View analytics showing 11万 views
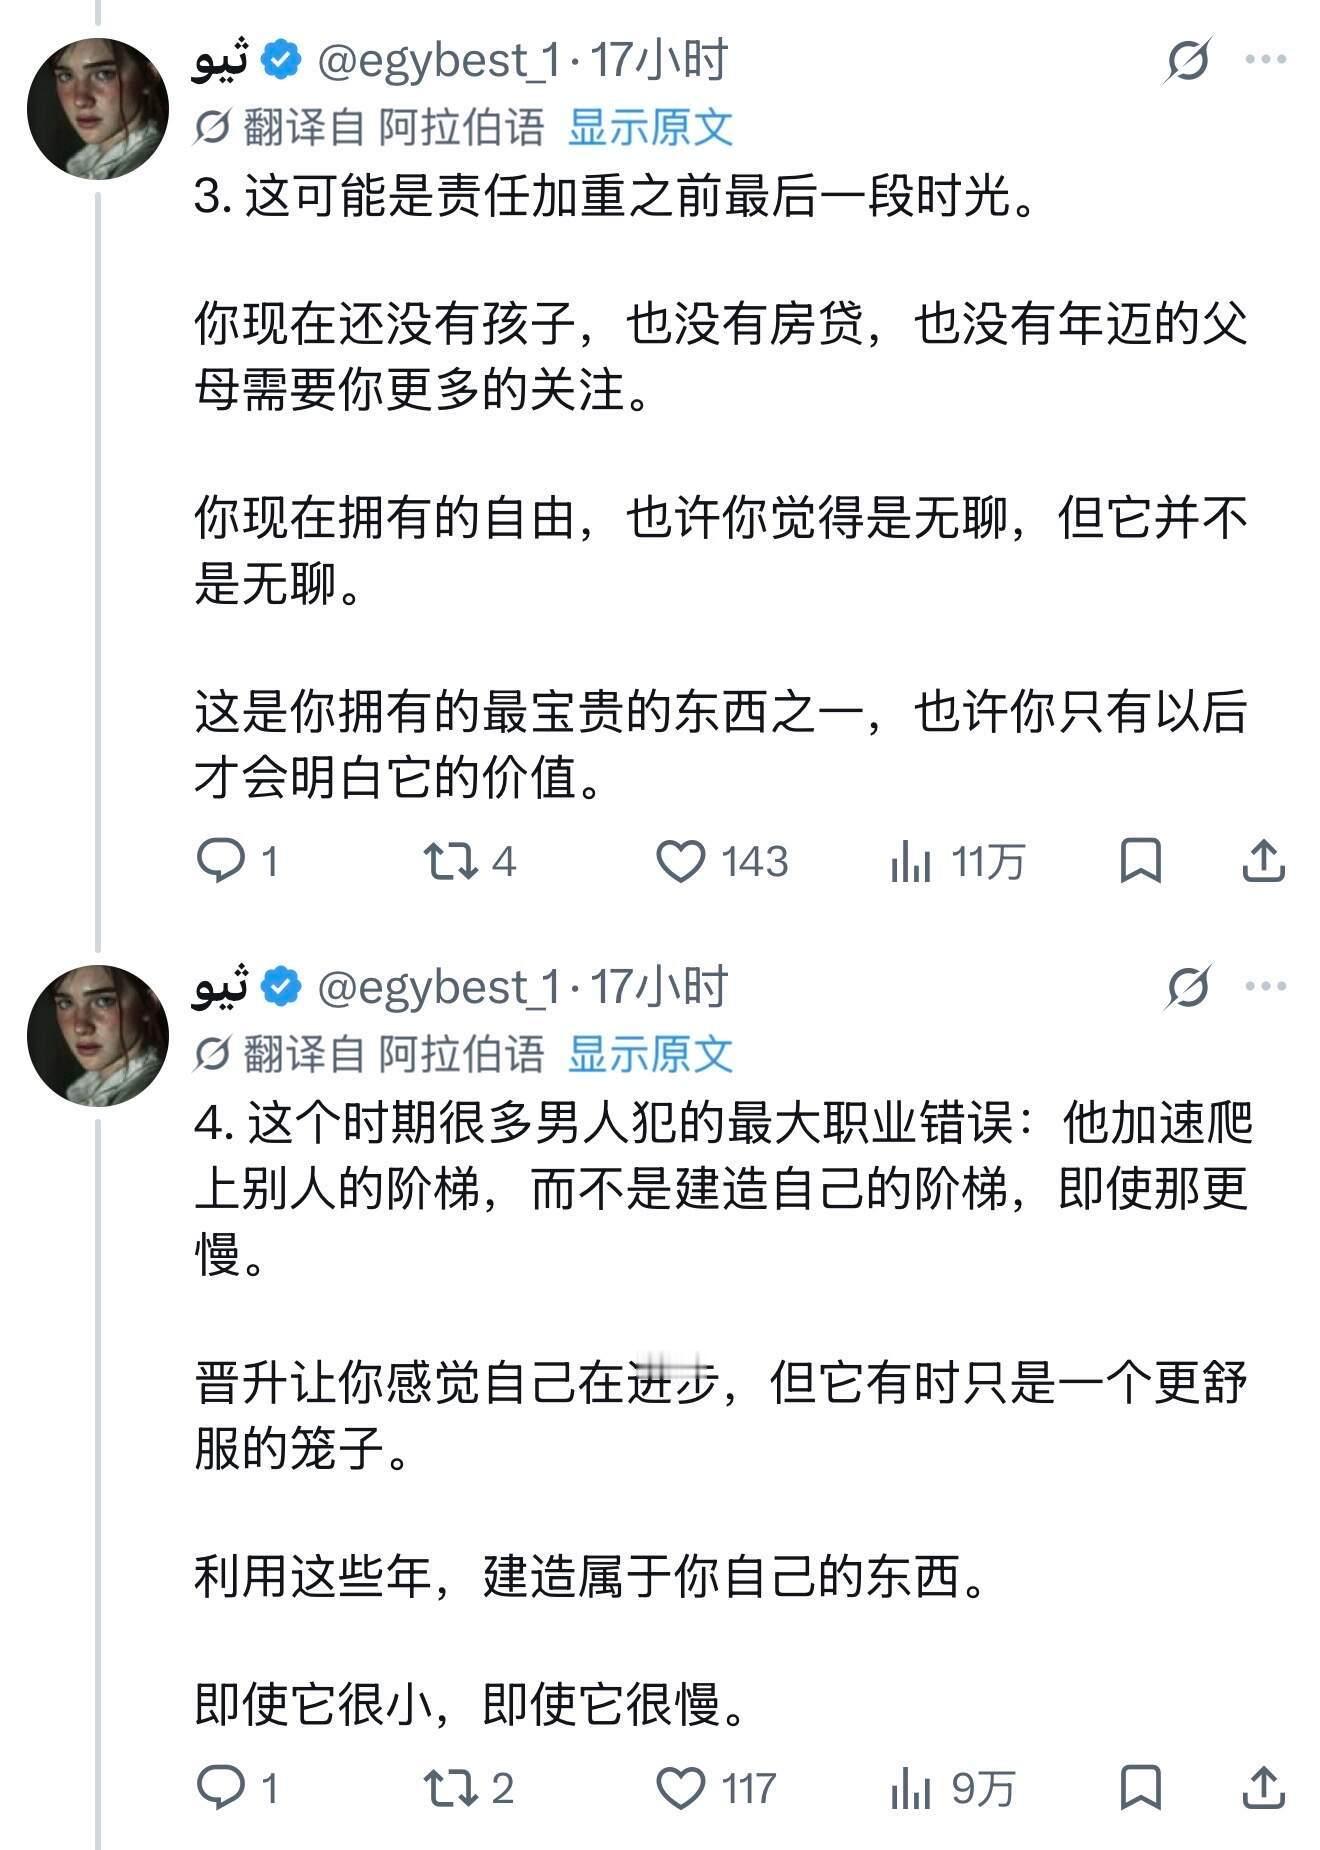The height and width of the screenshot is (1850, 1320). tap(957, 861)
